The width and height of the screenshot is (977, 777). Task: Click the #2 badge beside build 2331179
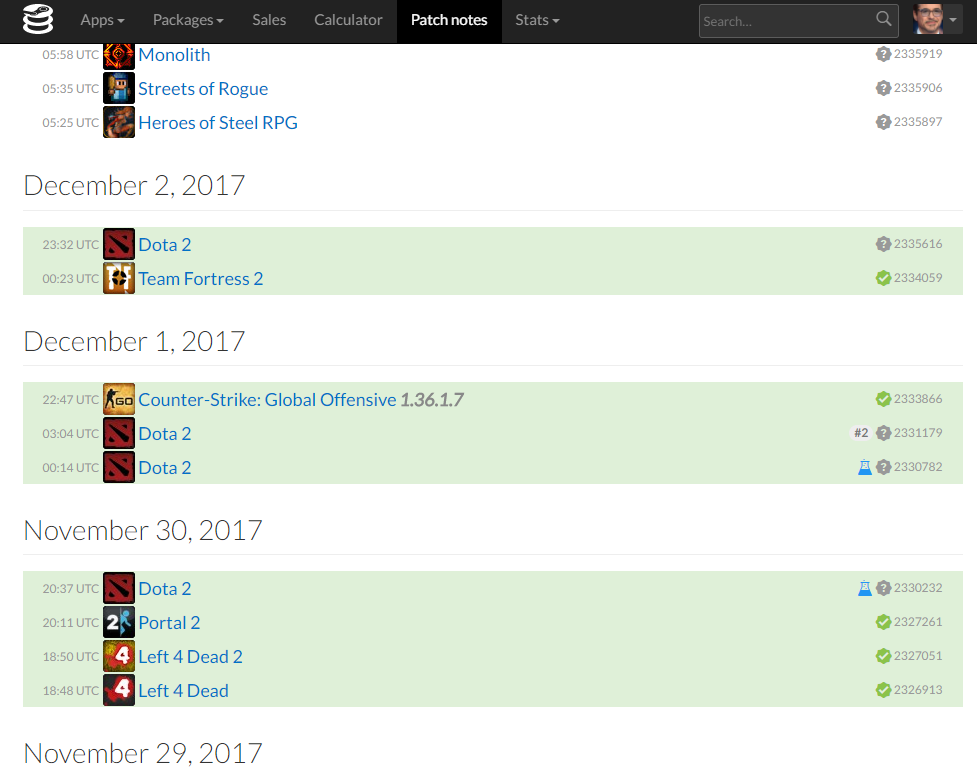pos(861,432)
